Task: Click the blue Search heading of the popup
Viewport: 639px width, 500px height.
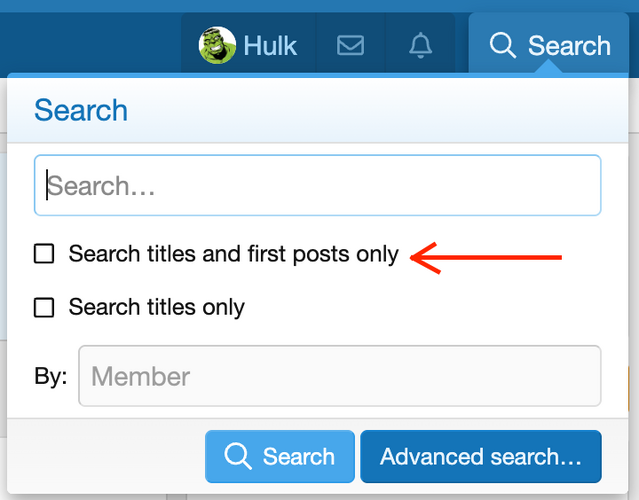Action: [81, 110]
